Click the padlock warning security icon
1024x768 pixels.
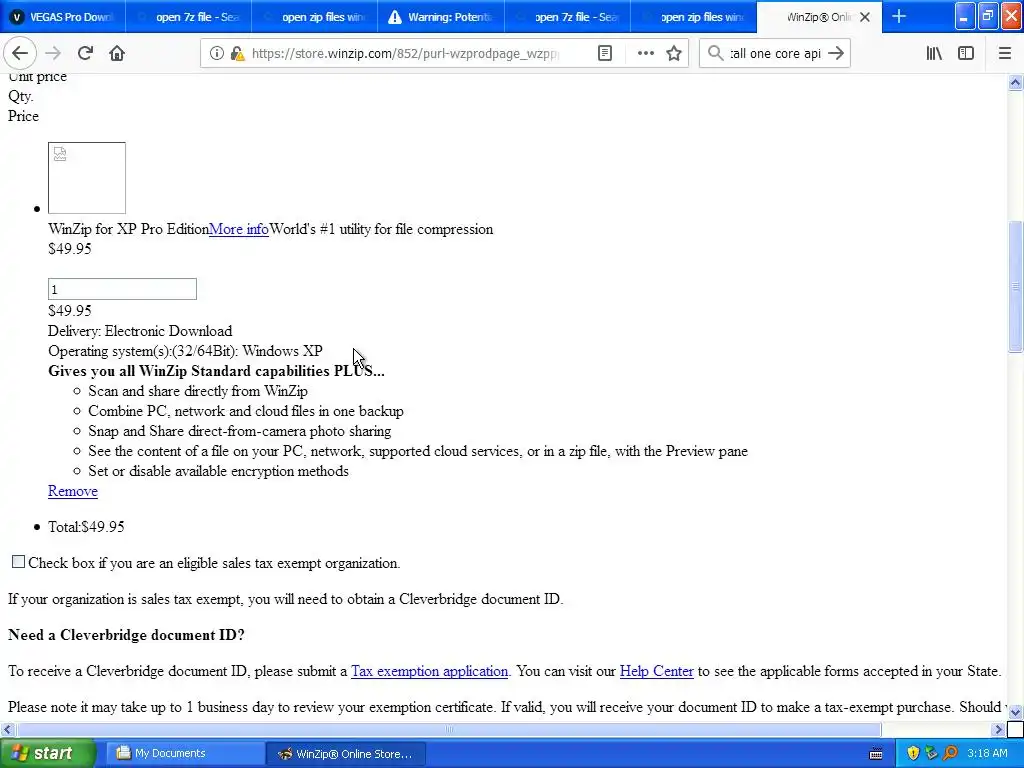[238, 54]
